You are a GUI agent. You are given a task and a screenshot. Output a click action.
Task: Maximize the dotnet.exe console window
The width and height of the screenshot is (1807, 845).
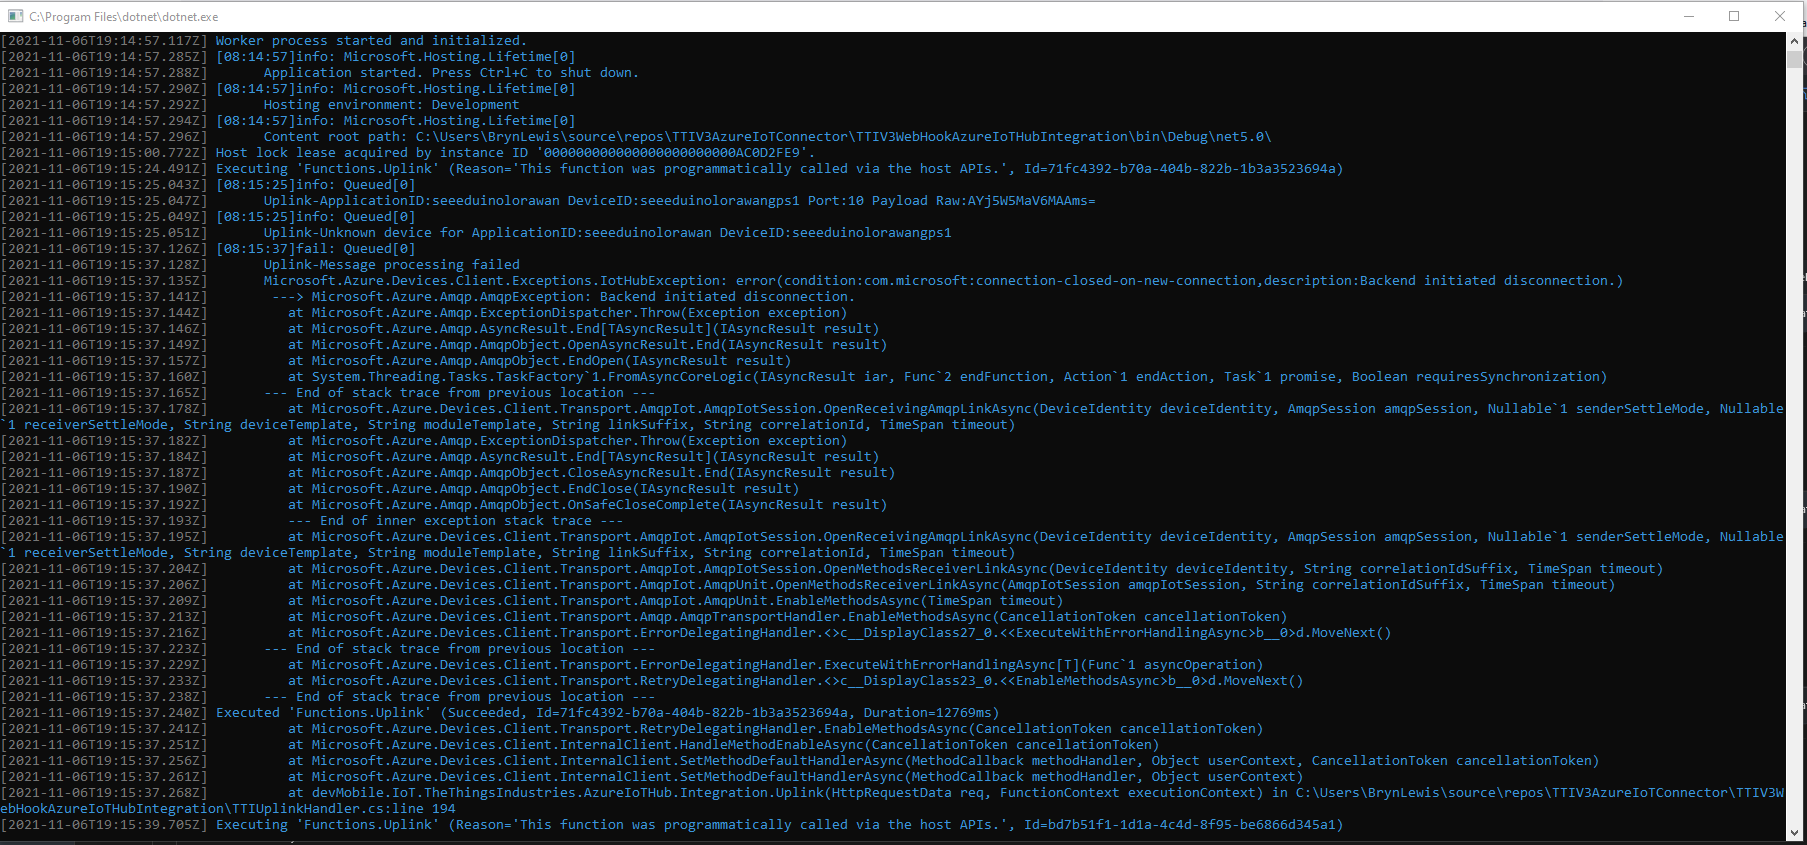(x=1734, y=16)
